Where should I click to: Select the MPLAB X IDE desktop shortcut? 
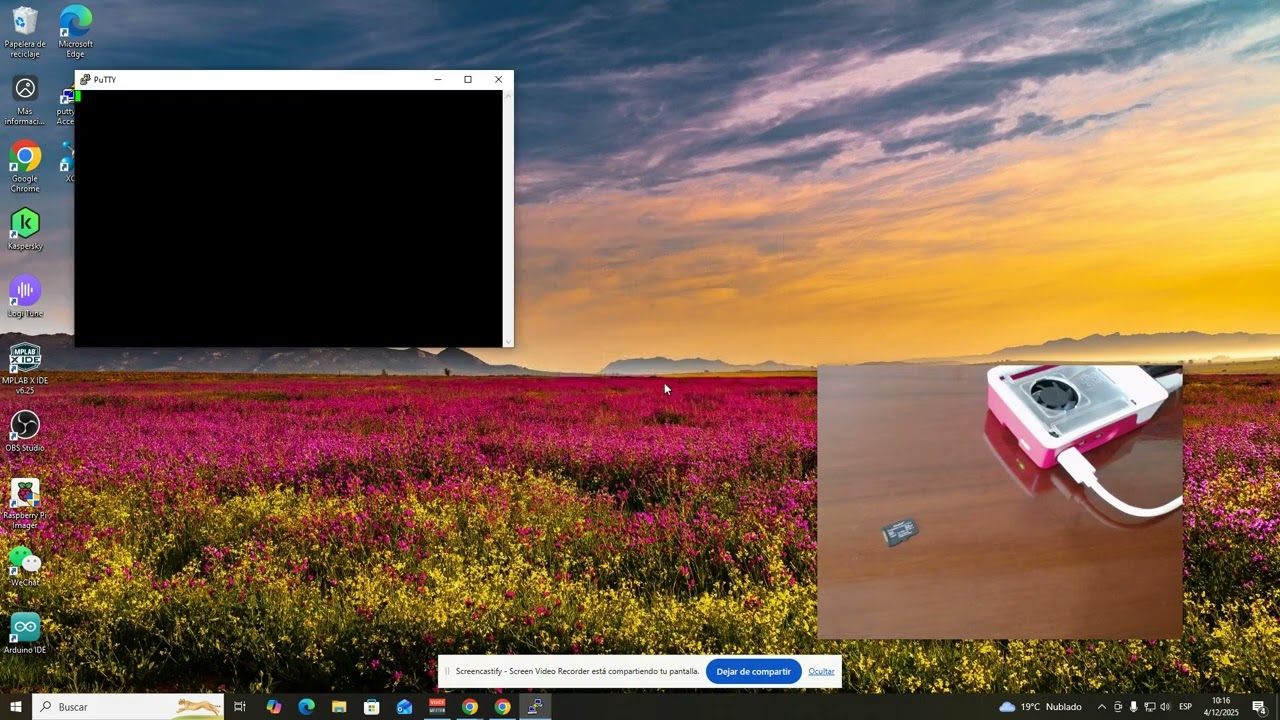[x=25, y=369]
